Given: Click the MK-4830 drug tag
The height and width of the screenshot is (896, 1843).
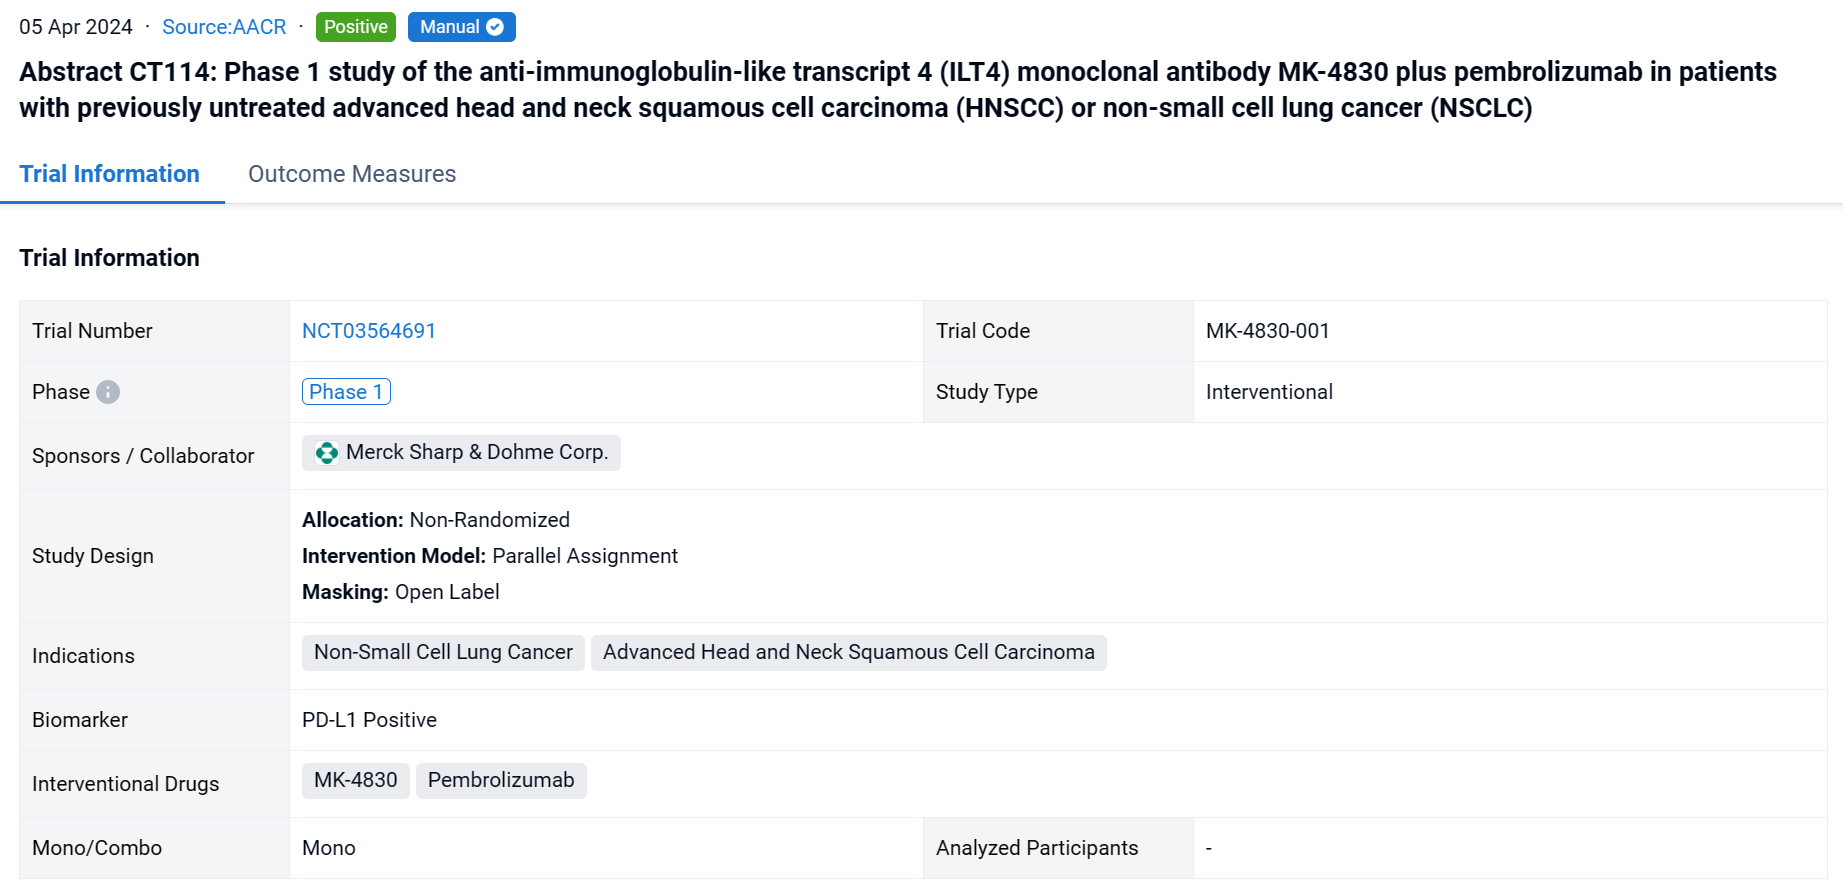Looking at the screenshot, I should (355, 780).
